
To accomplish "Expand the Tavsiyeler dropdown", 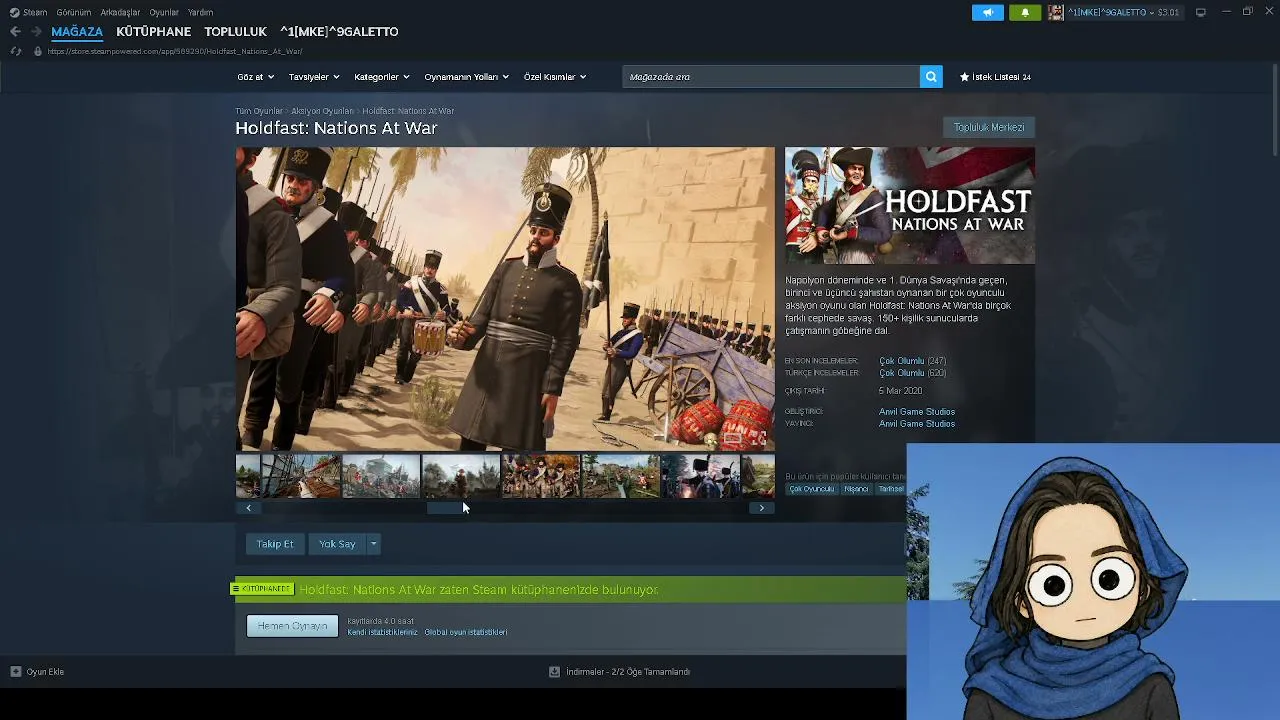I will 314,77.
